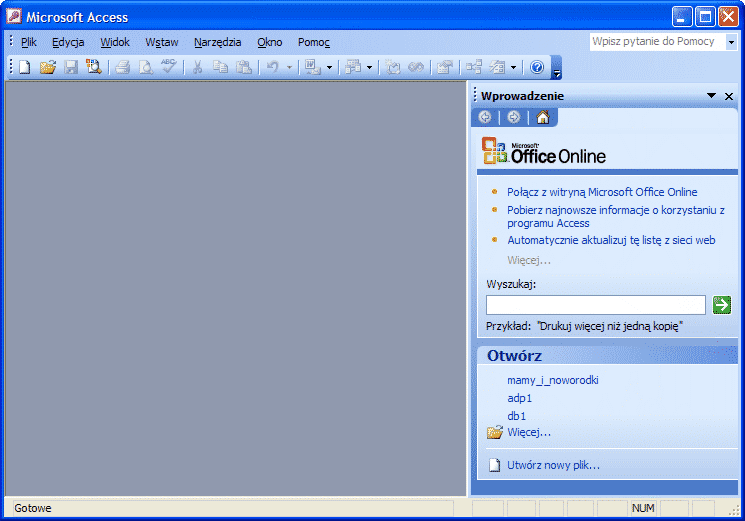Screen dimensions: 745x521
Task: Click the Open folder toolbar icon
Action: (47, 67)
